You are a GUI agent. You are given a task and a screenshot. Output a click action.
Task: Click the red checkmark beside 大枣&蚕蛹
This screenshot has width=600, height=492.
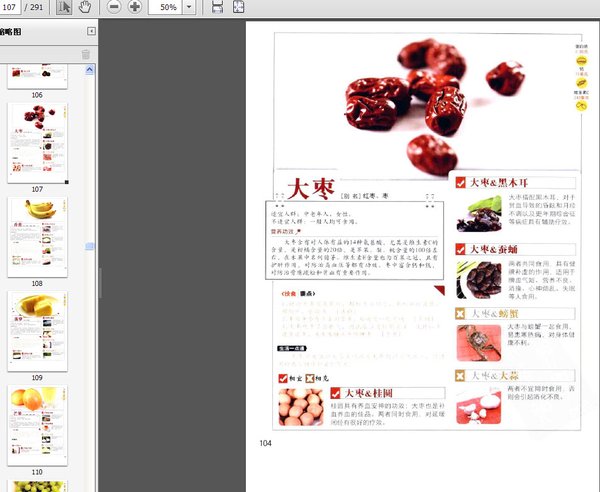[460, 249]
